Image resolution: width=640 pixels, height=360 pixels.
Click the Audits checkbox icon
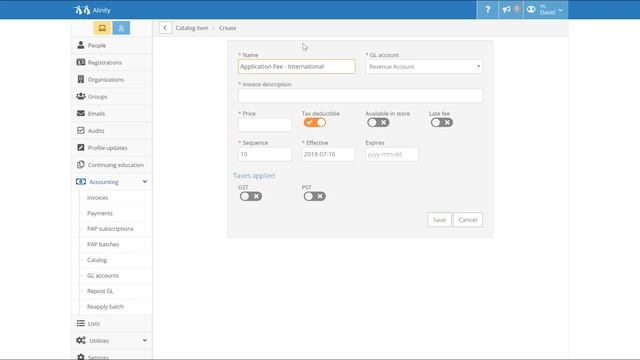[81, 131]
